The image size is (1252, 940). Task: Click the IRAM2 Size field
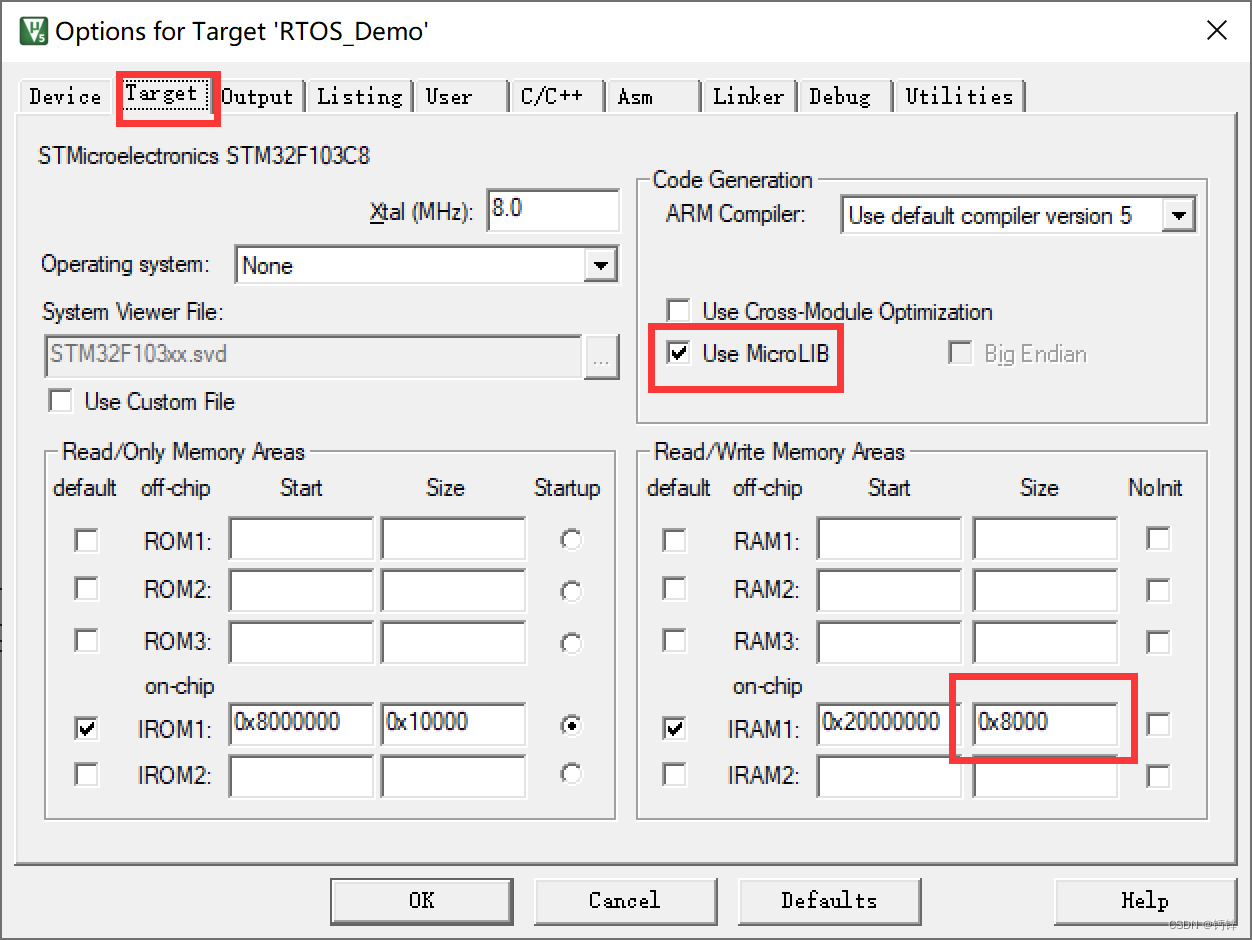pyautogui.click(x=1045, y=776)
